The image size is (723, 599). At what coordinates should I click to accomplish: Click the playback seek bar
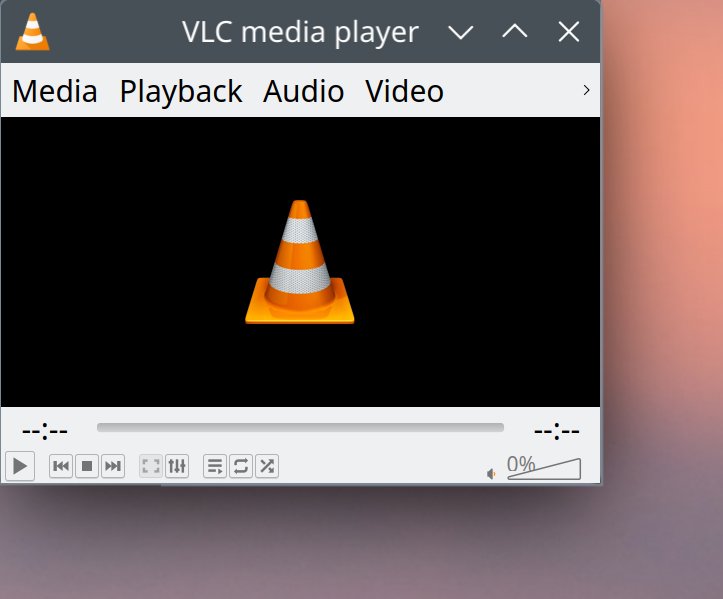click(300, 428)
